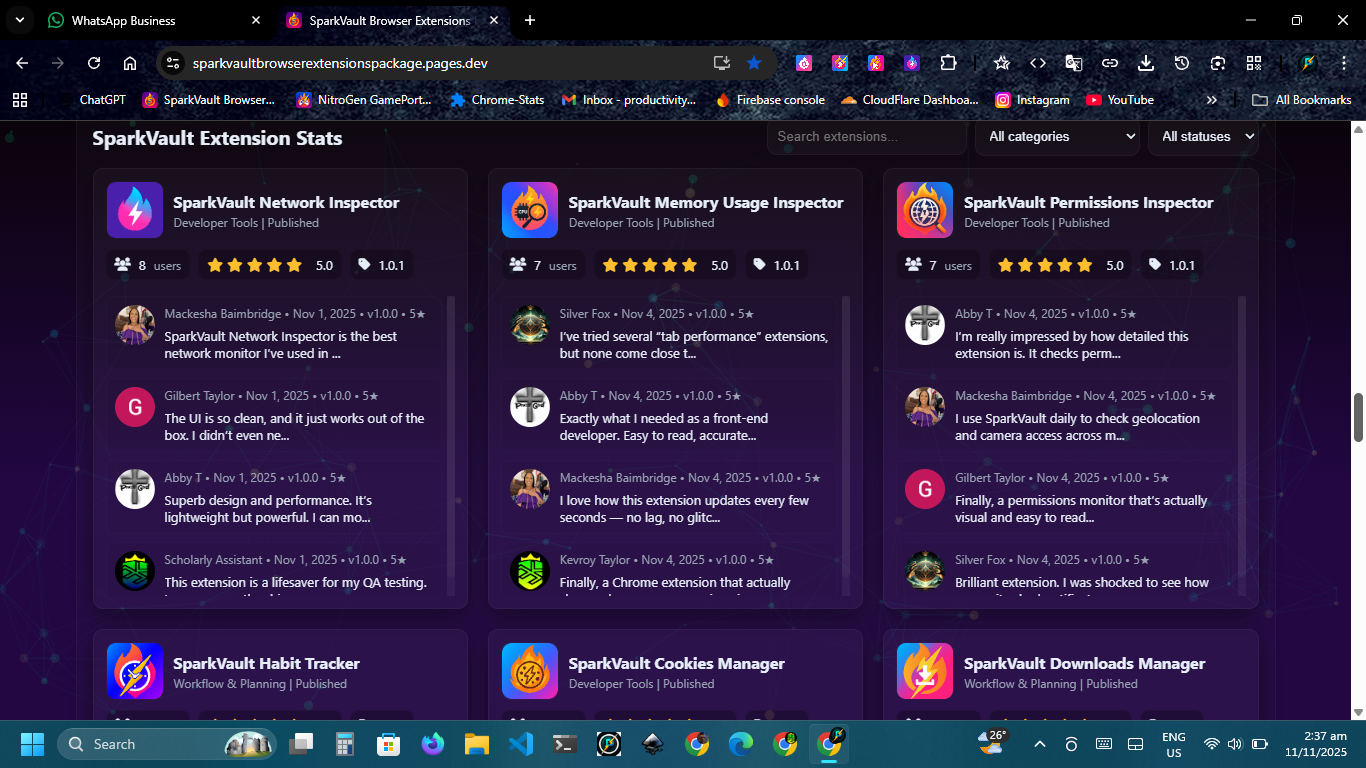The width and height of the screenshot is (1366, 768).
Task: Open Google Translate from the address bar
Action: (x=1073, y=62)
